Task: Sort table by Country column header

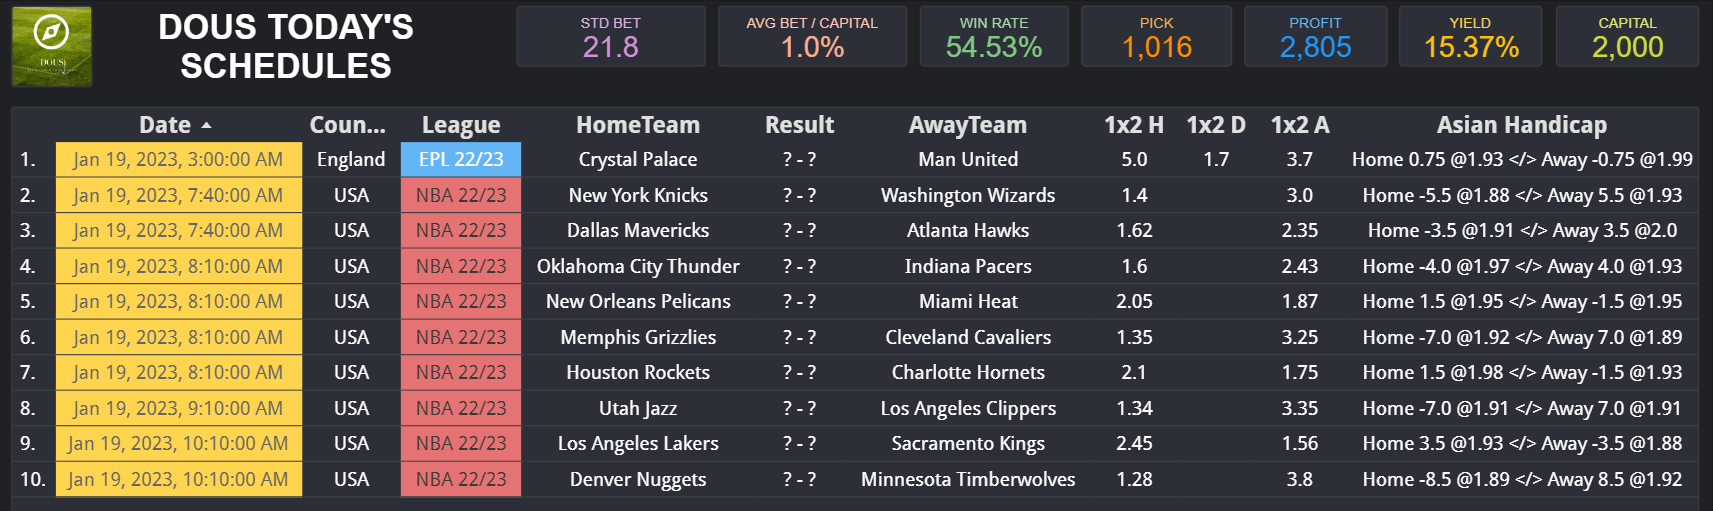Action: pyautogui.click(x=347, y=125)
